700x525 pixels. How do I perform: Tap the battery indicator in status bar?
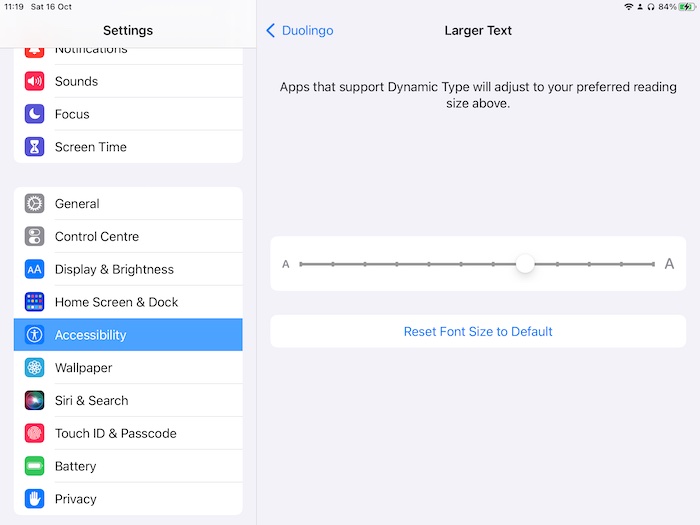pos(686,7)
